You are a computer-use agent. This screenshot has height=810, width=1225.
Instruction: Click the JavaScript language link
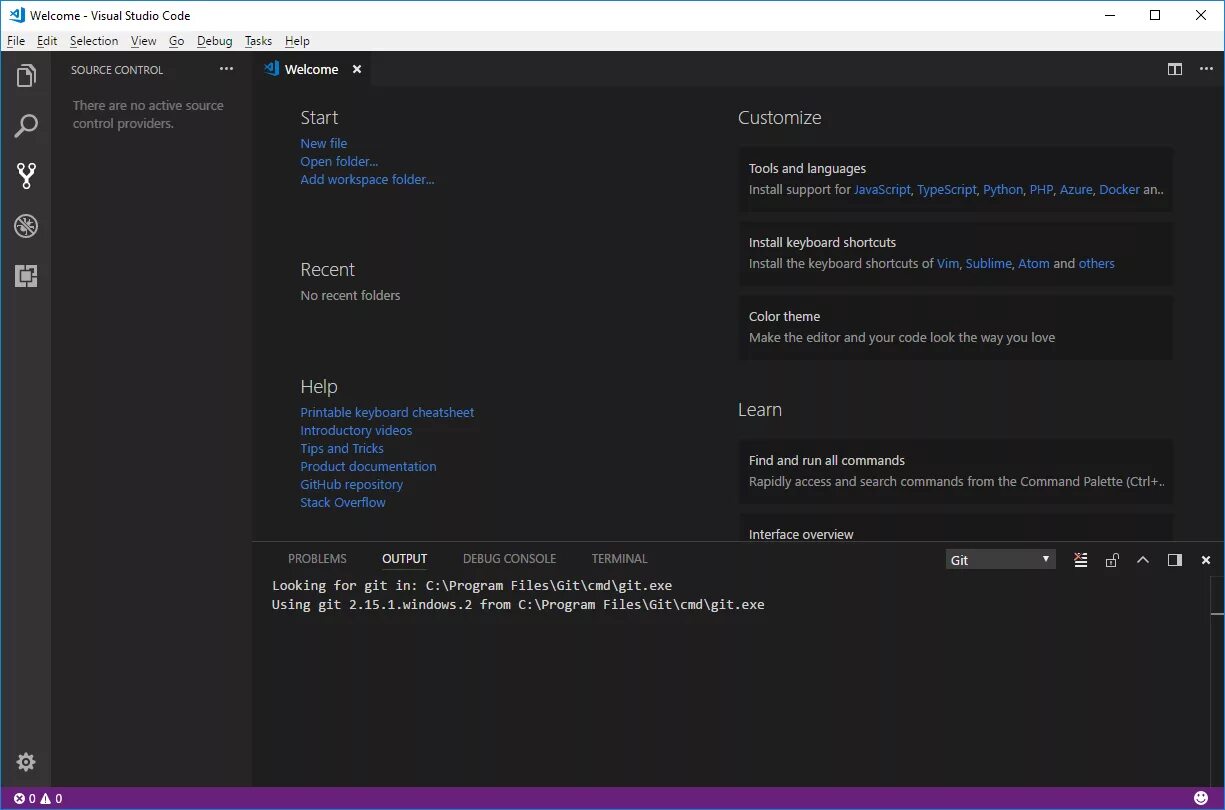(882, 189)
